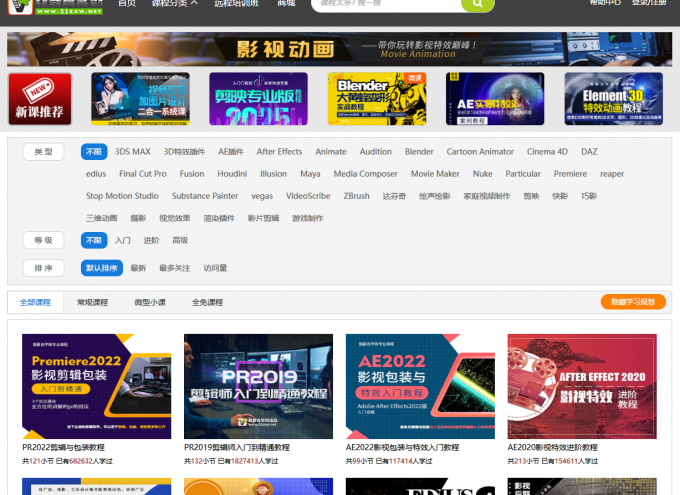Open the AE2022 影视包装 course thumbnail
This screenshot has height=495, width=680.
pos(420,387)
